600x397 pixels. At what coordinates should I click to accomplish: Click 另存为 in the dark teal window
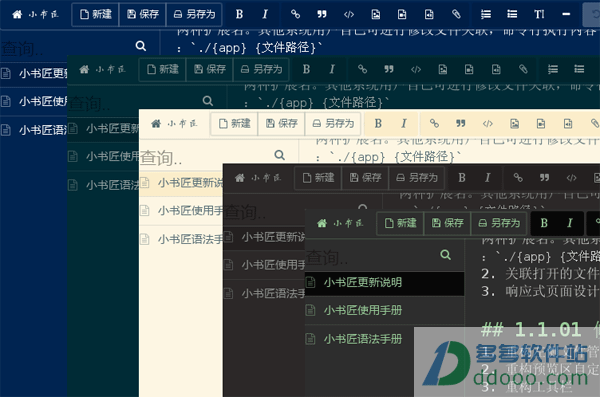click(261, 69)
